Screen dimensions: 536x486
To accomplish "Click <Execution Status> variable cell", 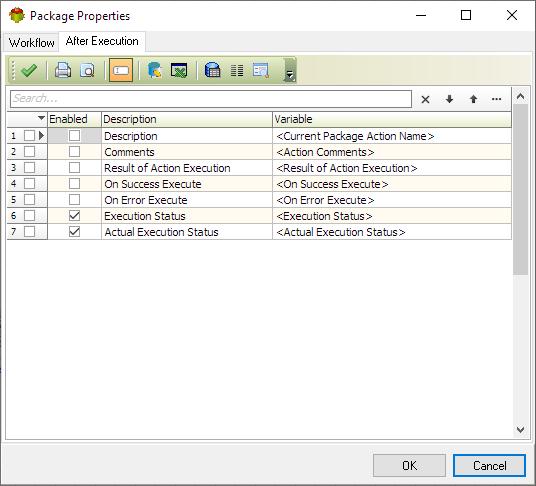I will (392, 216).
